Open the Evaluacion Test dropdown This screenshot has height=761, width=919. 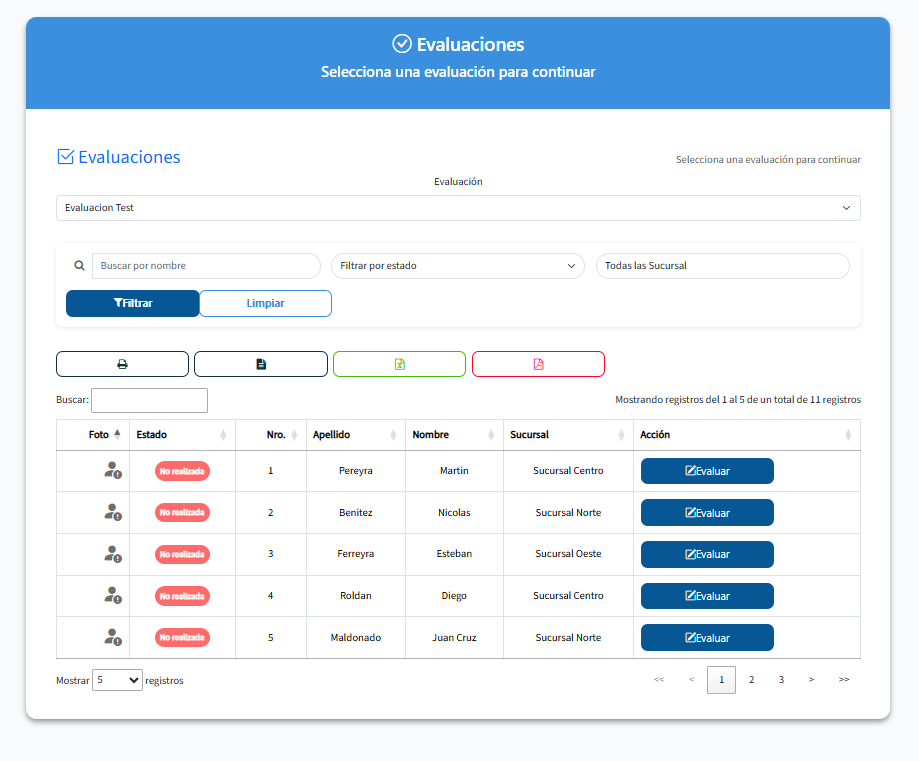coord(458,208)
